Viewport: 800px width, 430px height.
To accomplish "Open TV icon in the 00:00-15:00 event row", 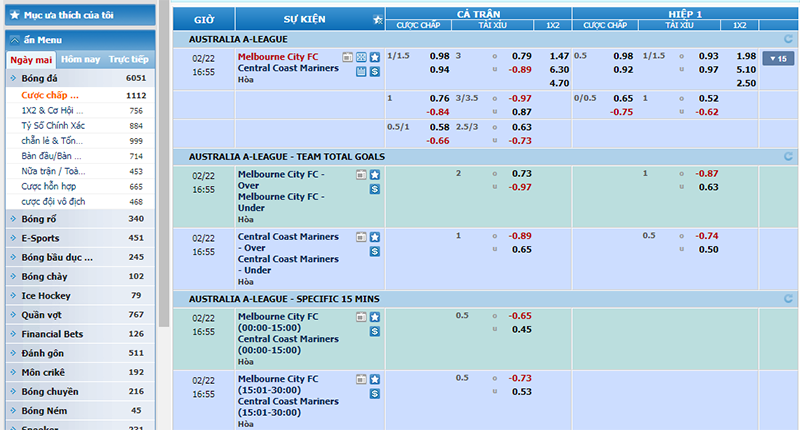I will point(361,317).
